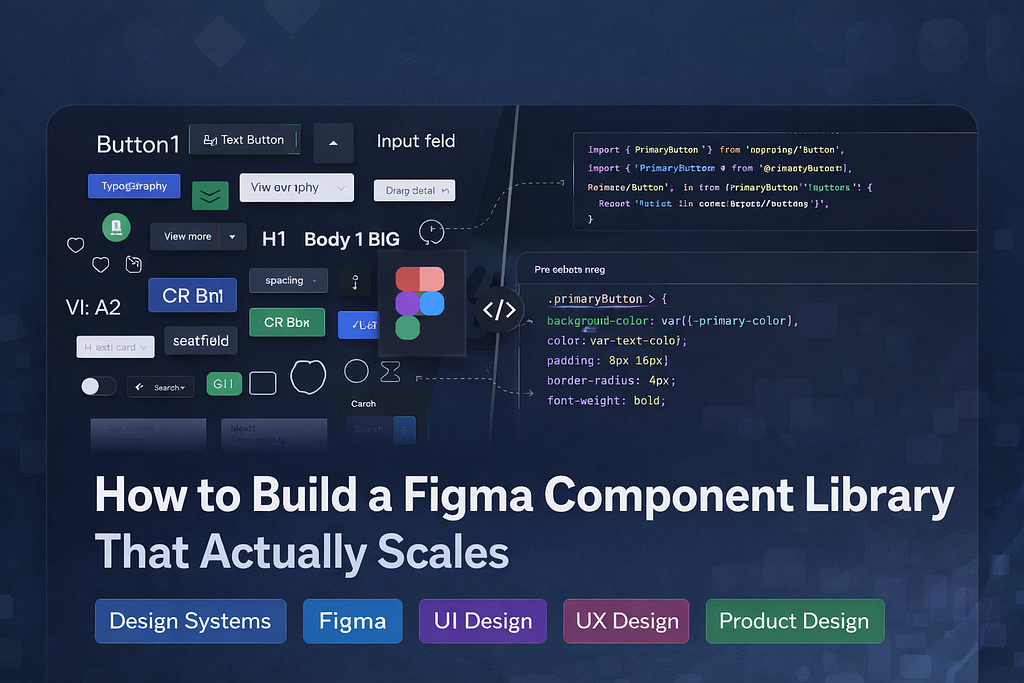This screenshot has height=683, width=1024.
Task: Click the circular history arrow icon
Action: [x=431, y=232]
